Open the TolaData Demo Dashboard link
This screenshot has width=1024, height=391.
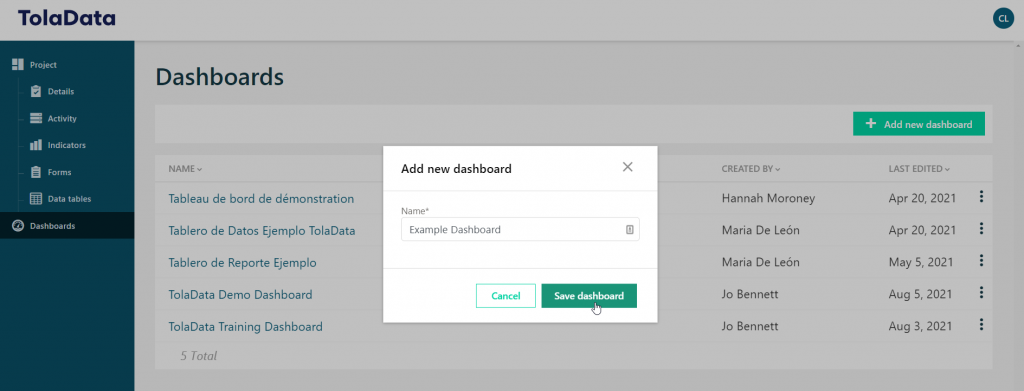click(240, 294)
